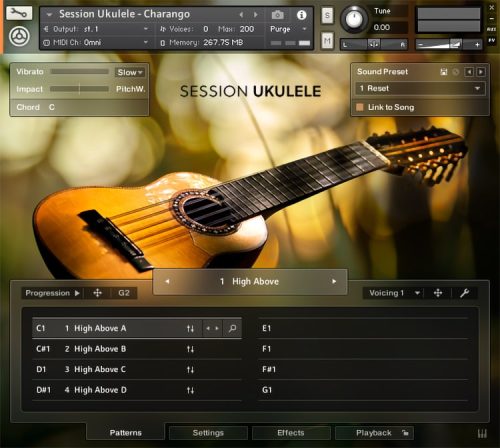500x448 pixels.
Task: Select the D1 High Above C pattern row
Action: (x=137, y=370)
